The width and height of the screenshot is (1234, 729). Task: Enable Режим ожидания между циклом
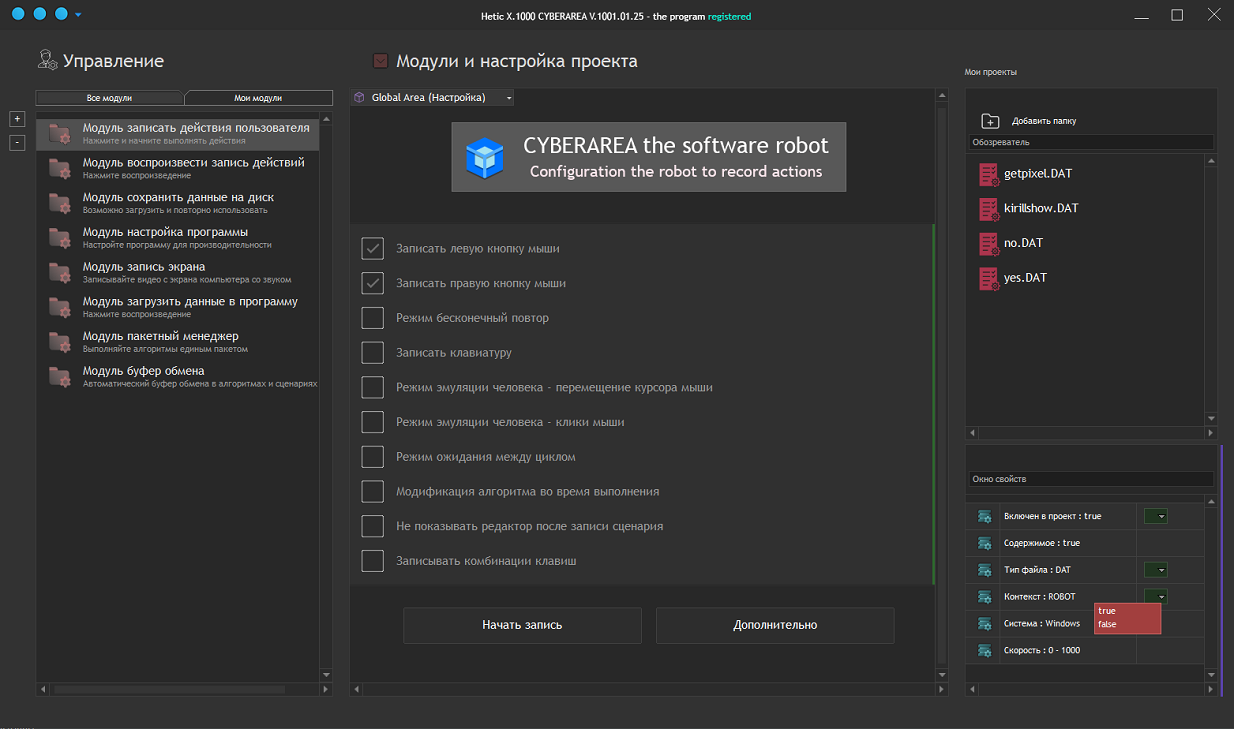pos(373,457)
